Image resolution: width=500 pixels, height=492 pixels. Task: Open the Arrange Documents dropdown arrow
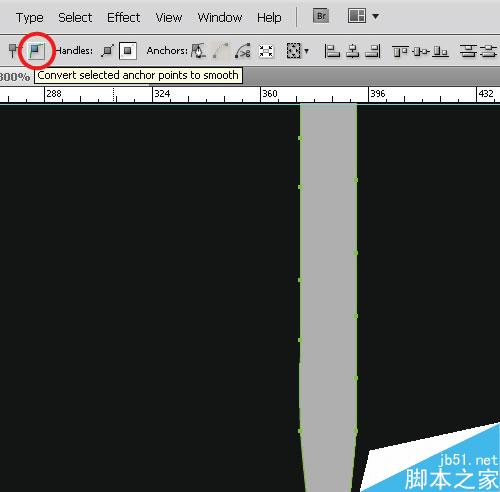click(375, 16)
